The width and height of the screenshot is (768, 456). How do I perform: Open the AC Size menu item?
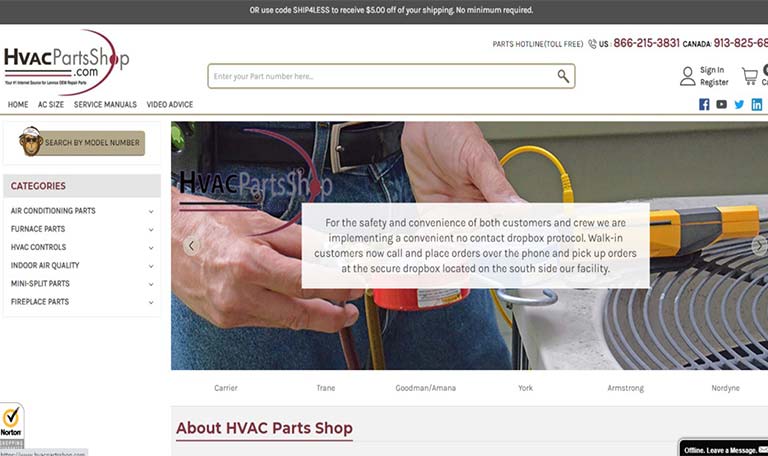(51, 104)
